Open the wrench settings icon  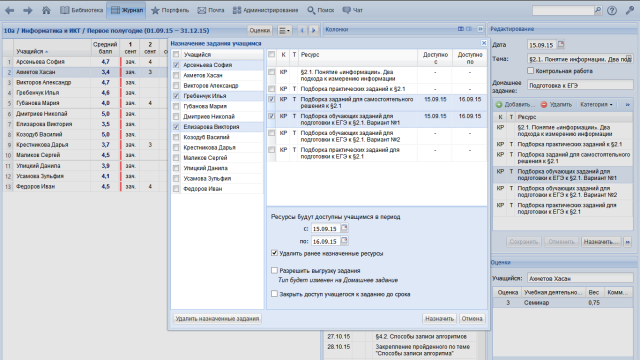pyautogui.click(x=630, y=11)
